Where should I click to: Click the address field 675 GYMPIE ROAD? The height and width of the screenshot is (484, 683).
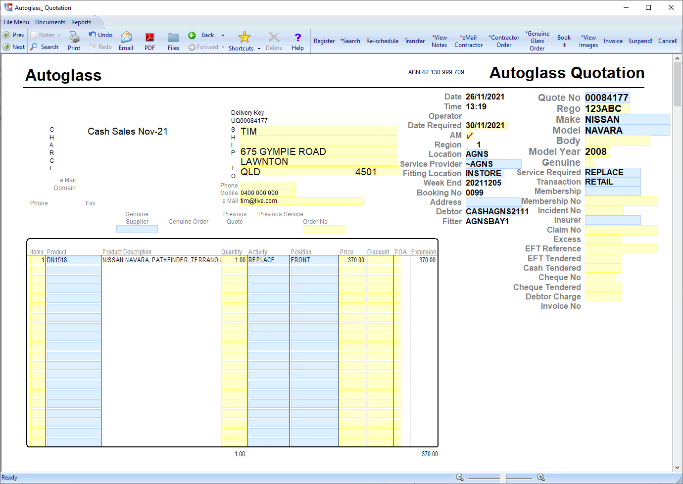[x=318, y=152]
